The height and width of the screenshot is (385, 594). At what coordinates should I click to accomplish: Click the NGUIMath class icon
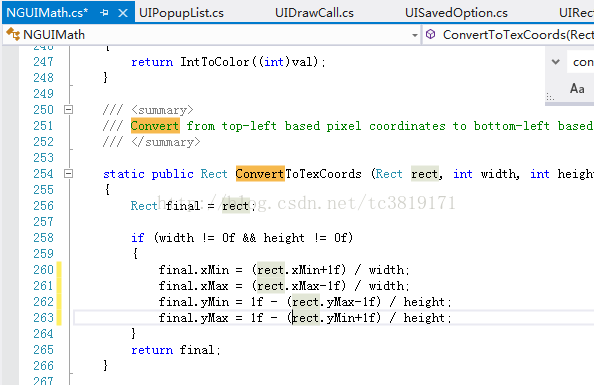click(x=13, y=34)
